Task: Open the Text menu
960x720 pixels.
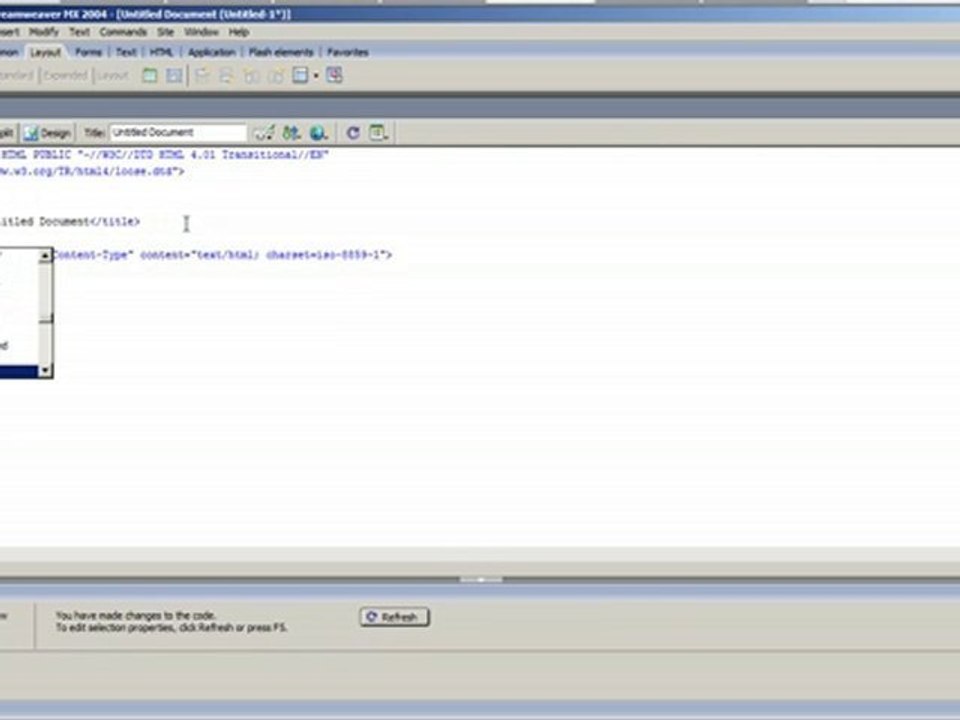Action: [79, 32]
